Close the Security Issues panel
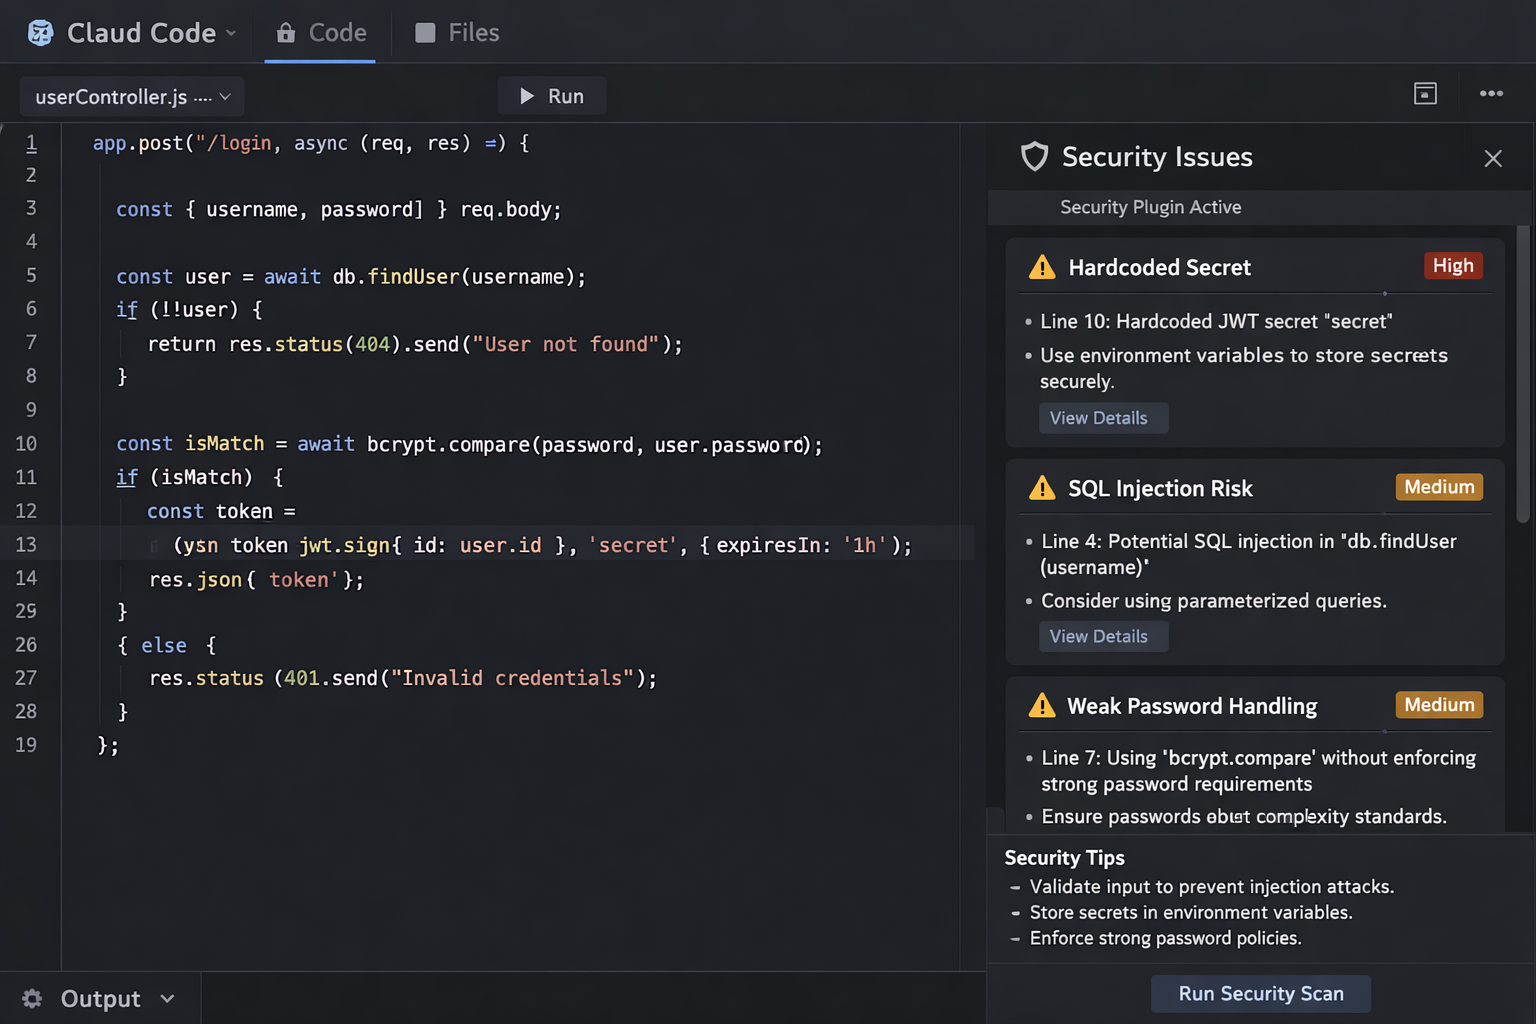This screenshot has width=1536, height=1024. point(1493,158)
